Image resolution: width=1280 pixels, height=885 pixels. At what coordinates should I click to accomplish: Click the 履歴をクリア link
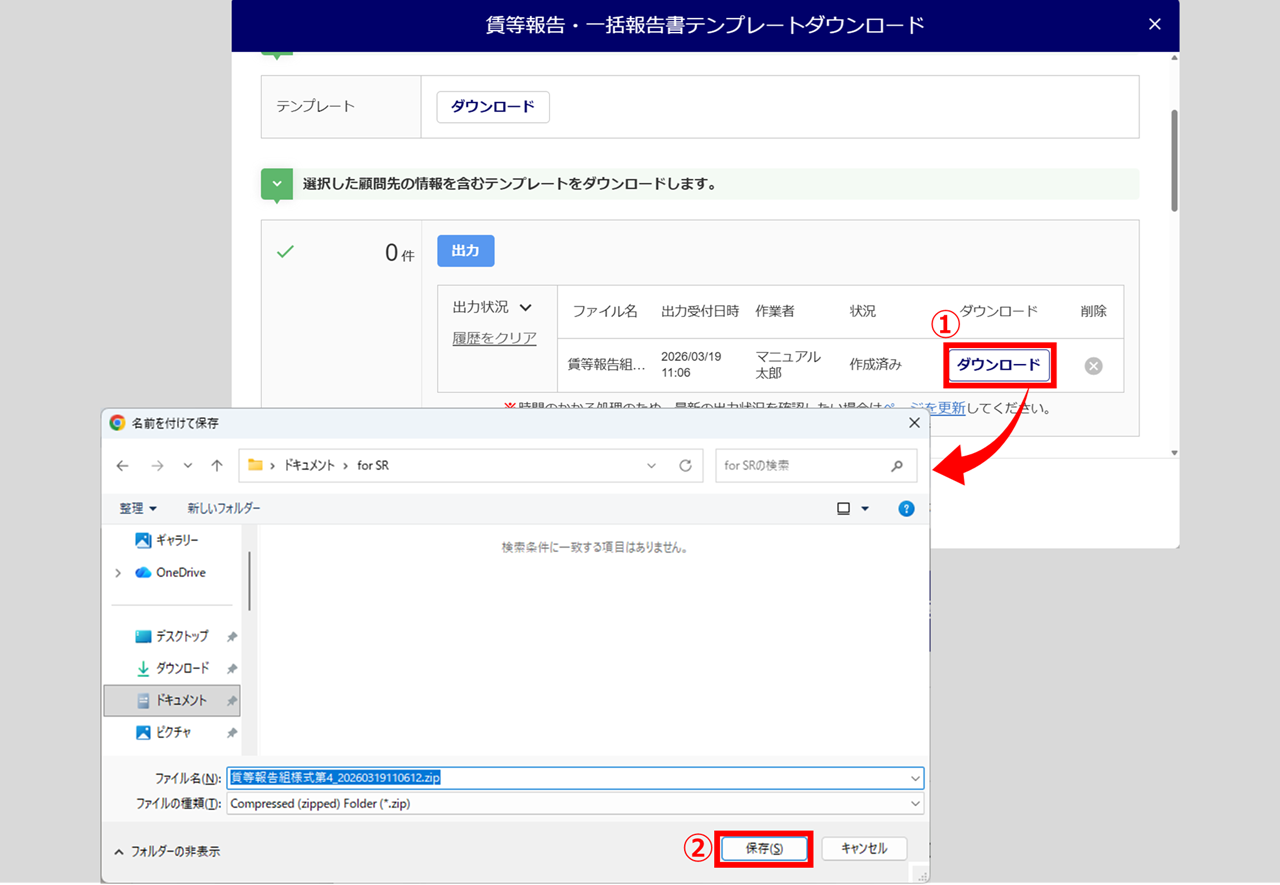[x=494, y=338]
